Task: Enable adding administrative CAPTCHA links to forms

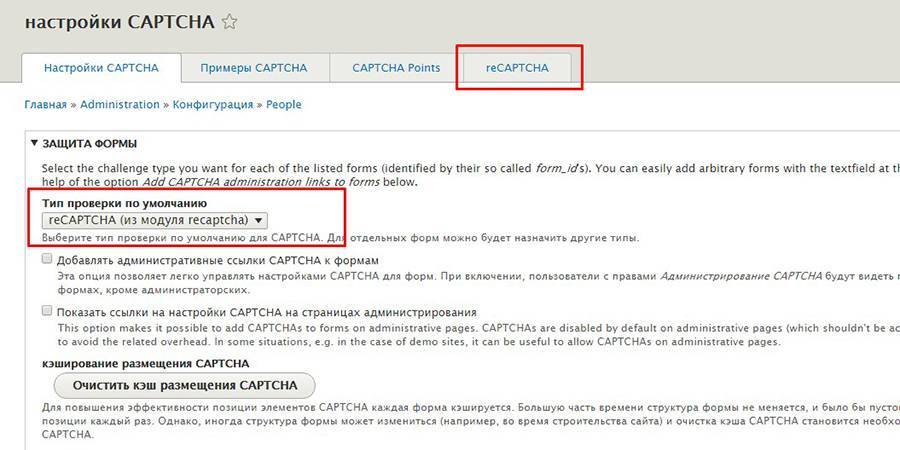Action: coord(47,259)
